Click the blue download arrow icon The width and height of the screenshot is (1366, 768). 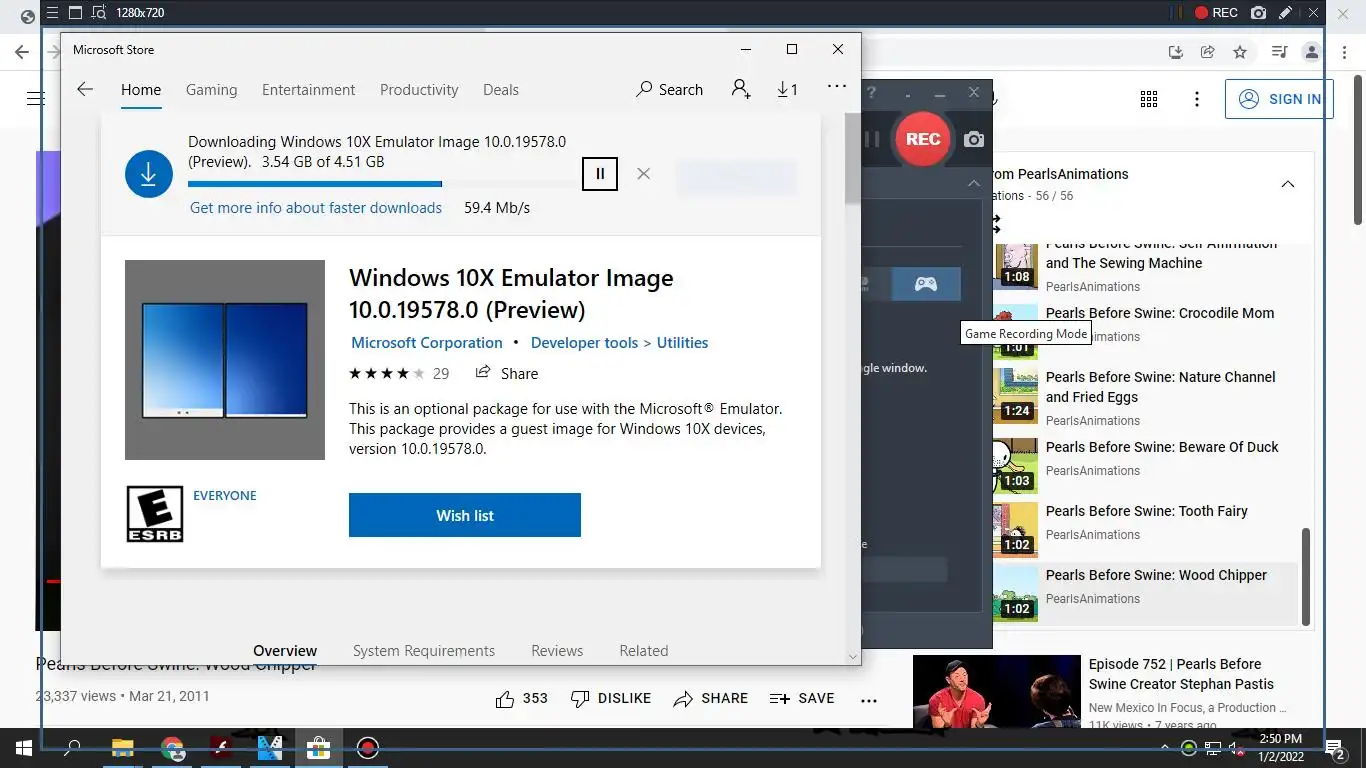(149, 174)
